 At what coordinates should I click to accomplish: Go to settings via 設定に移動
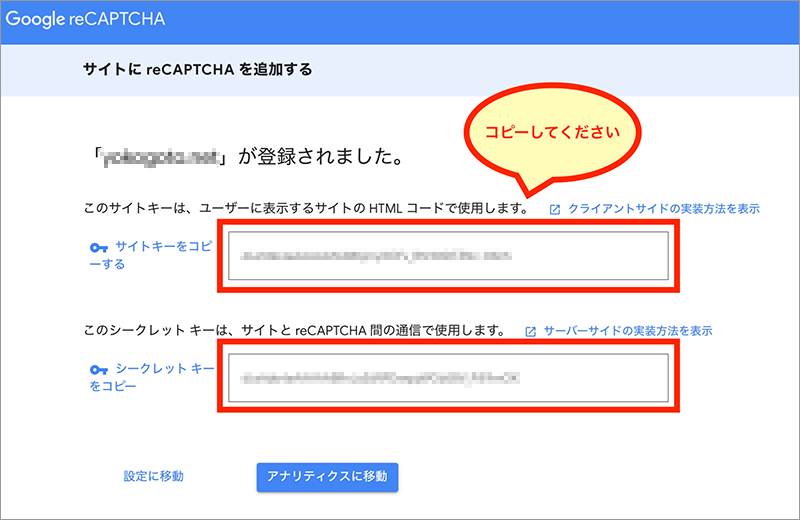pyautogui.click(x=154, y=476)
